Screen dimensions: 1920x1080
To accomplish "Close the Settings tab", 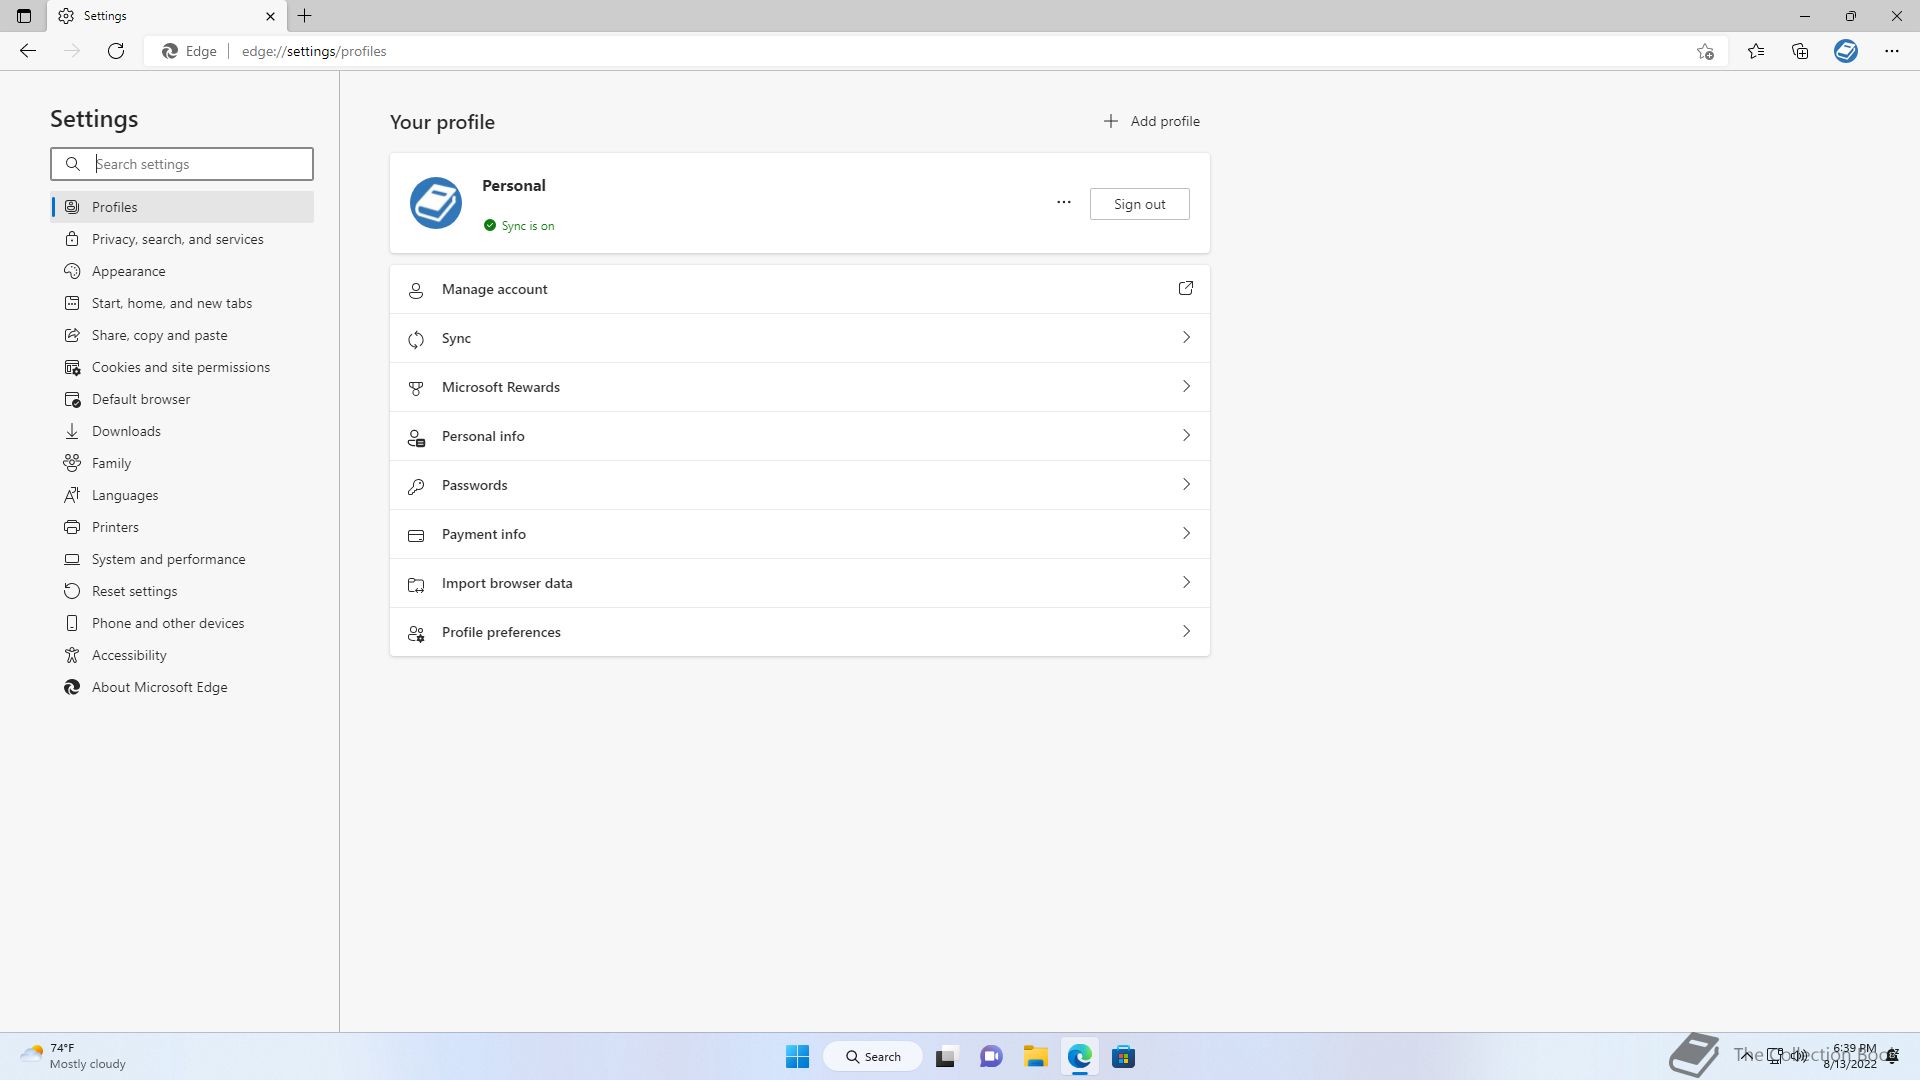I will 270,16.
